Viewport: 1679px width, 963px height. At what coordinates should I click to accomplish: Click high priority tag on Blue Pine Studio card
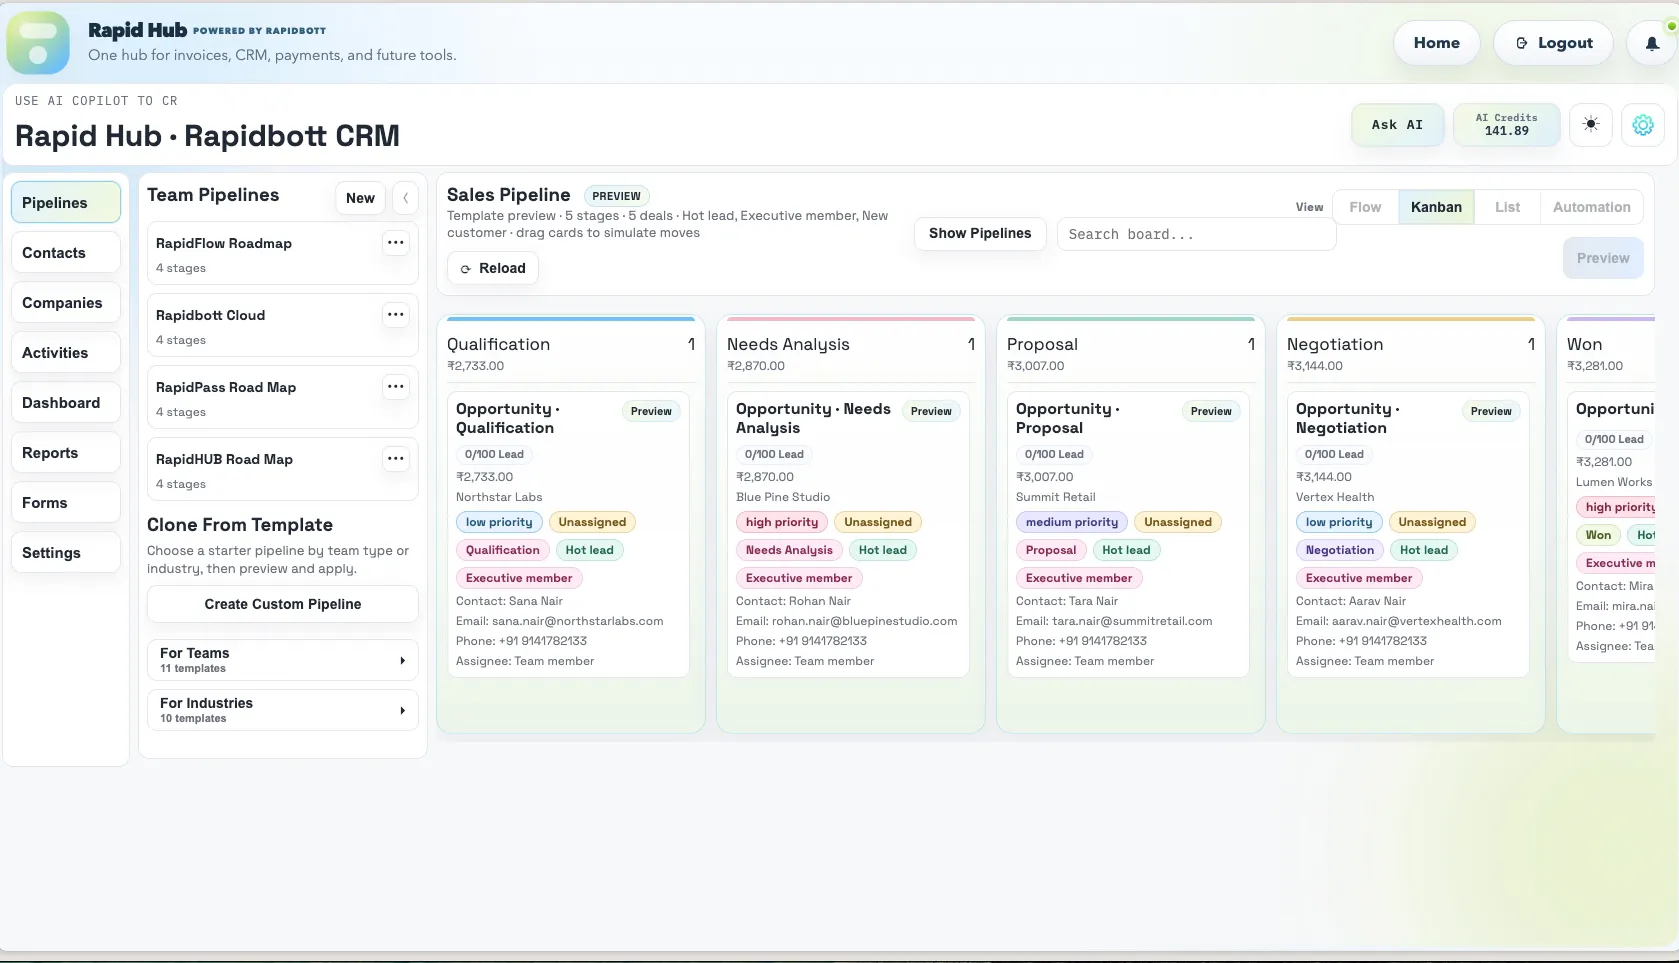(782, 522)
